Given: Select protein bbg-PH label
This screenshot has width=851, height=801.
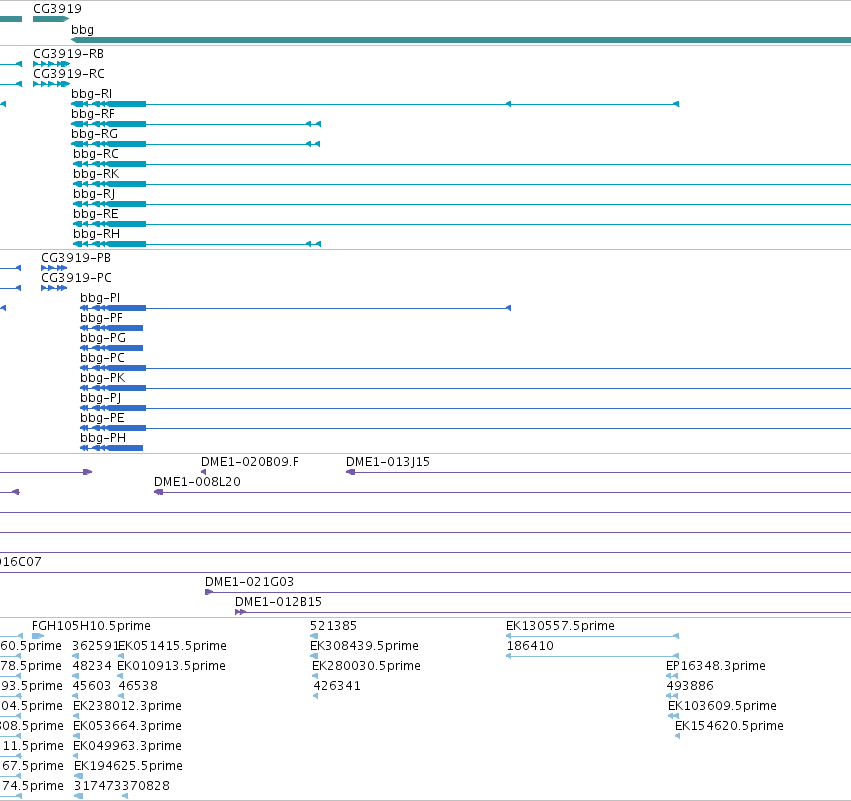Looking at the screenshot, I should tap(103, 438).
